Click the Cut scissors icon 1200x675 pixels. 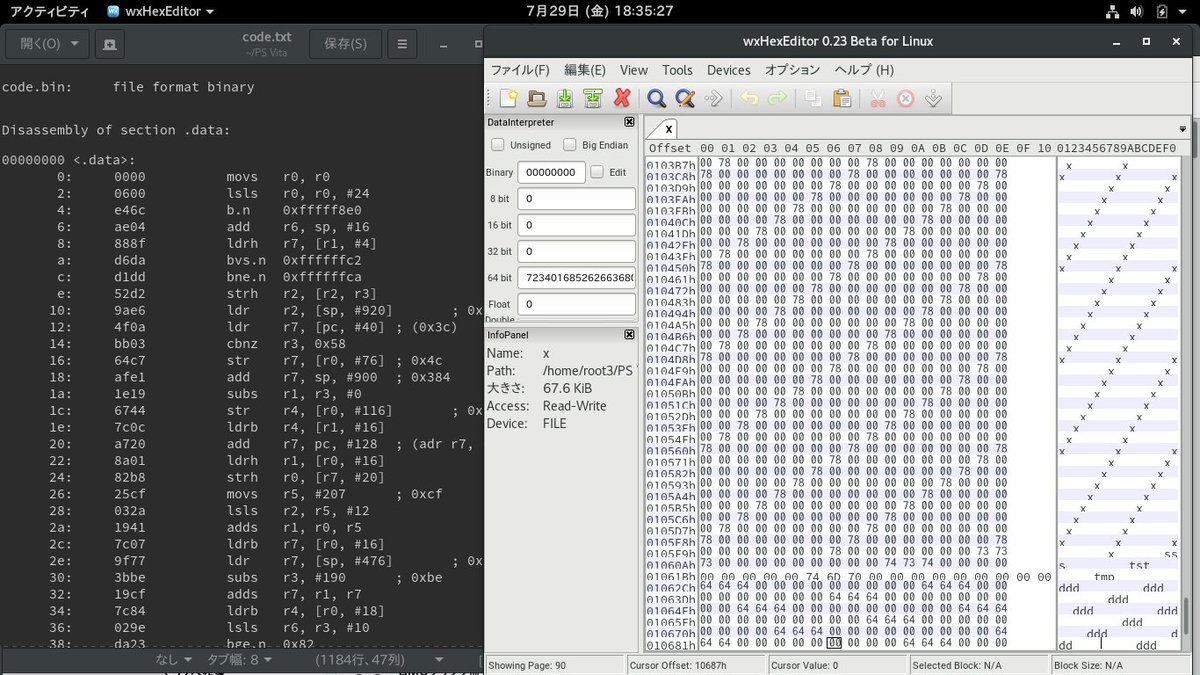[x=877, y=98]
